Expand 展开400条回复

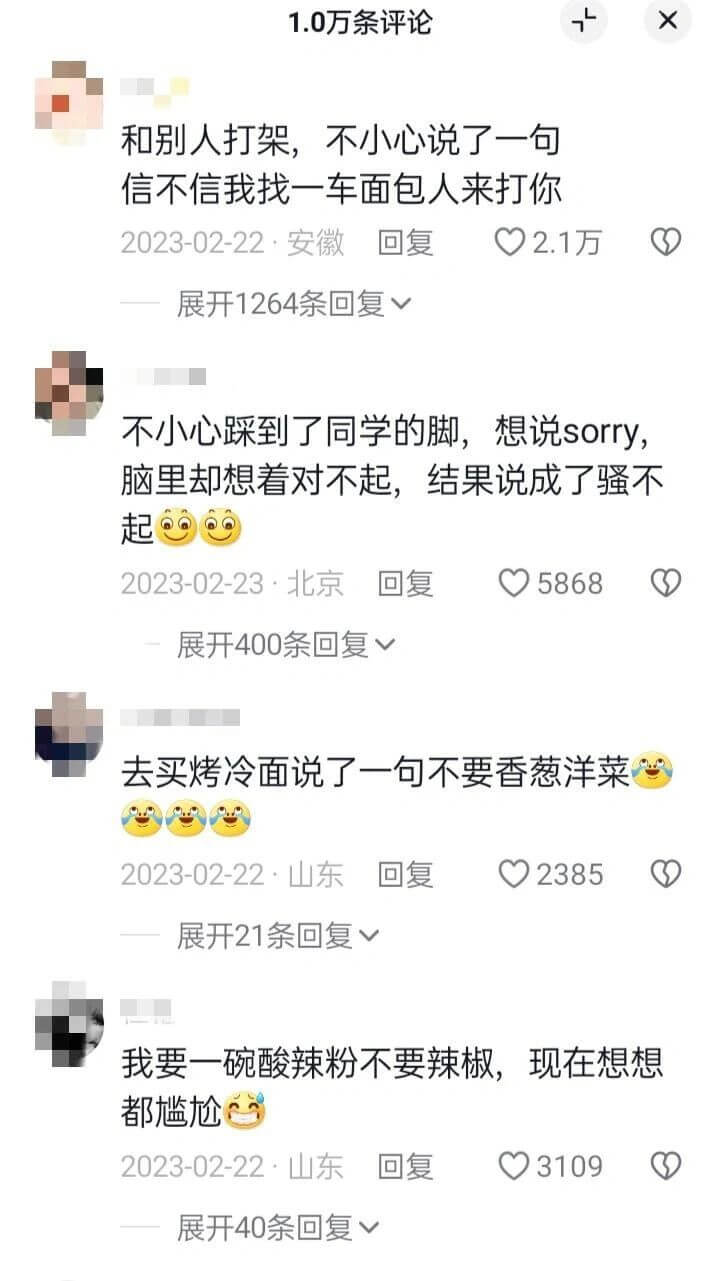point(286,645)
